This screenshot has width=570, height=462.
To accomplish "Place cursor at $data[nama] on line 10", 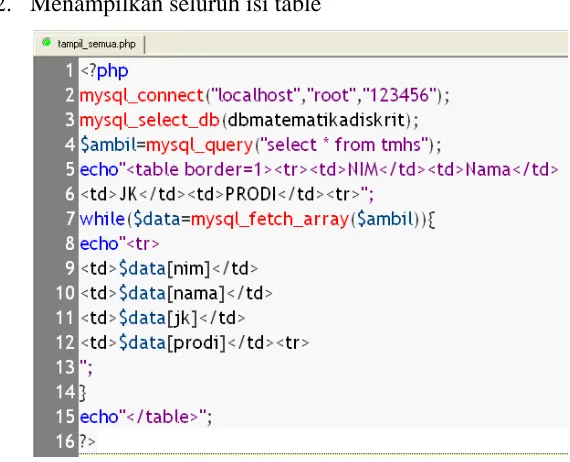I will 172,294.
